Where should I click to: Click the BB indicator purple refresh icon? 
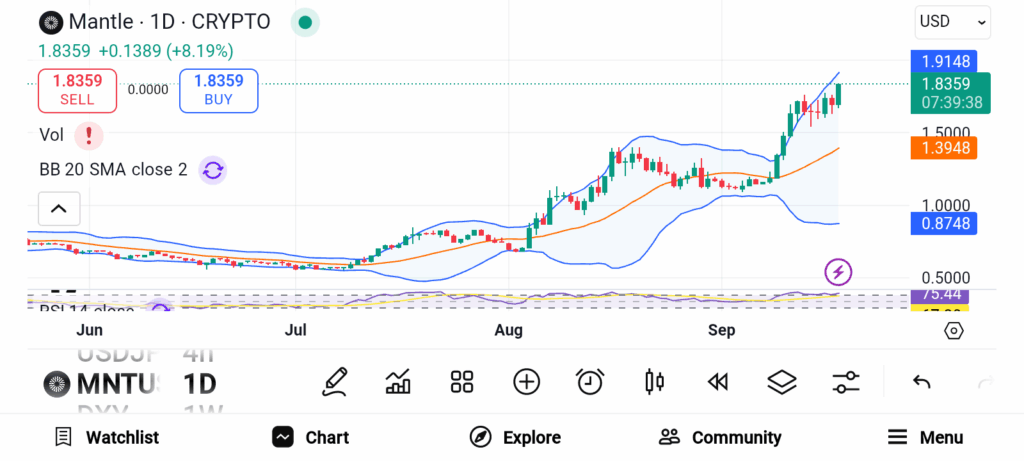[x=212, y=170]
